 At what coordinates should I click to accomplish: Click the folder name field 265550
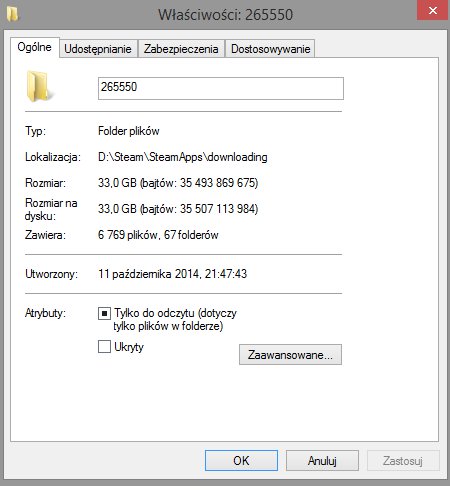coord(221,88)
